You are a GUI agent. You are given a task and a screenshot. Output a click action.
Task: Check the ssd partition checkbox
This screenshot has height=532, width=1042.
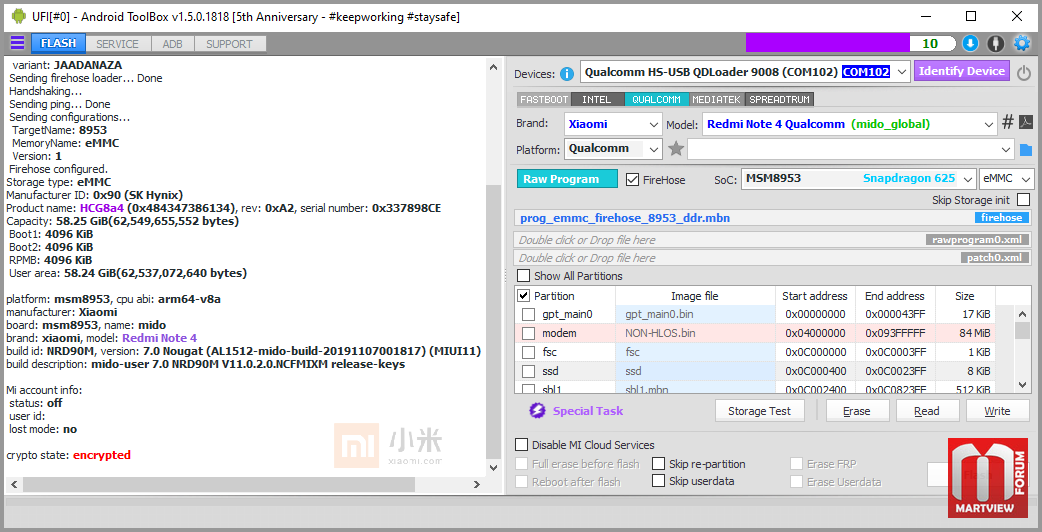point(528,371)
